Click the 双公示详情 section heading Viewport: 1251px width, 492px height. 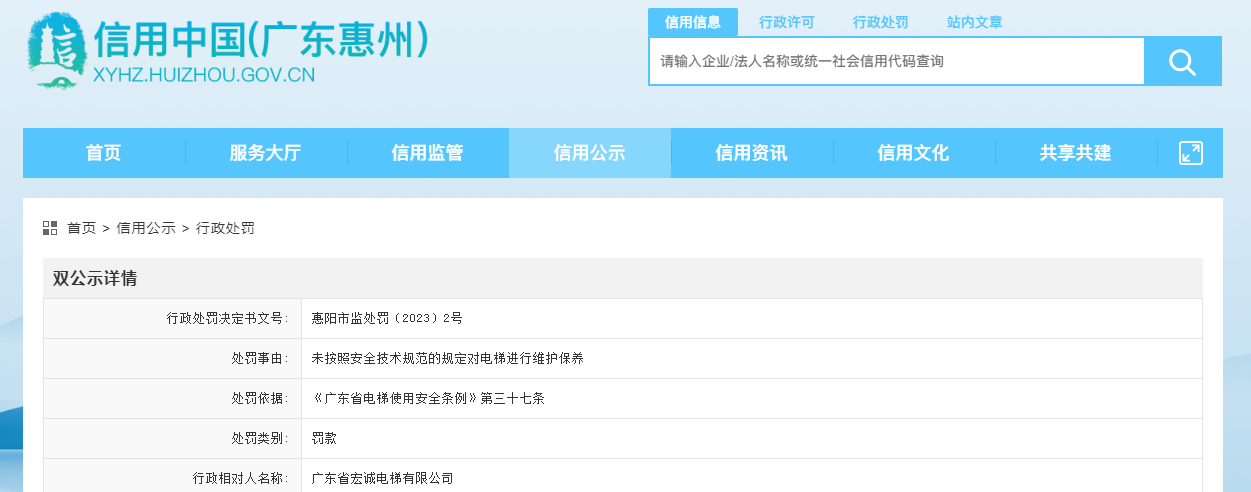95,278
